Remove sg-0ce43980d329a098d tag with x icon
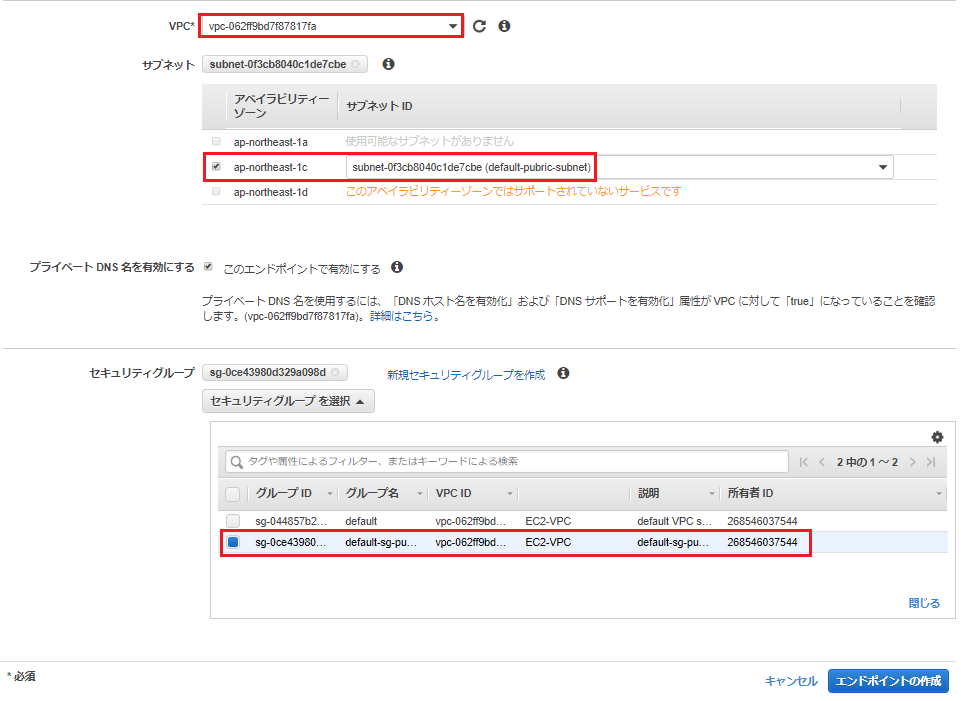The width and height of the screenshot is (961, 701). pos(335,373)
